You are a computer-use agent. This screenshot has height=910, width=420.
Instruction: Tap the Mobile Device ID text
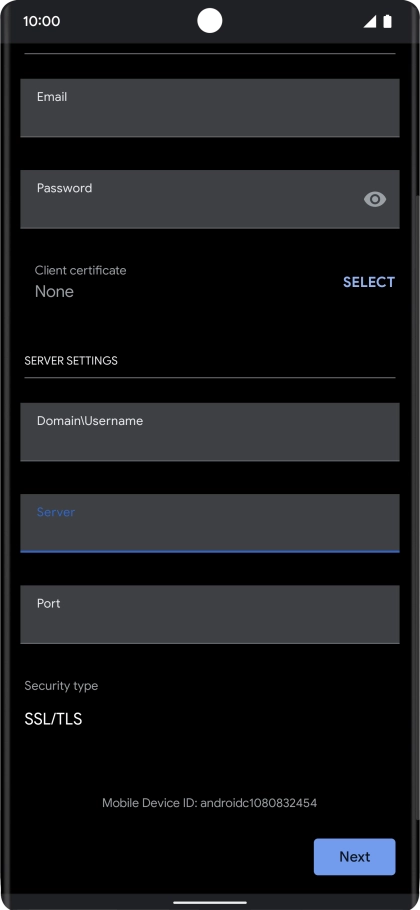click(x=209, y=803)
